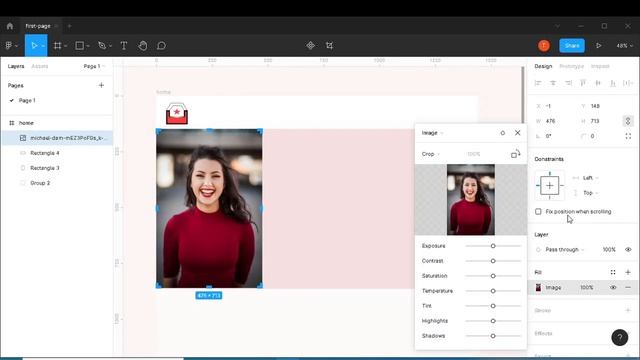Select the Move tool
Screen dimensions: 640x360
tap(34, 46)
